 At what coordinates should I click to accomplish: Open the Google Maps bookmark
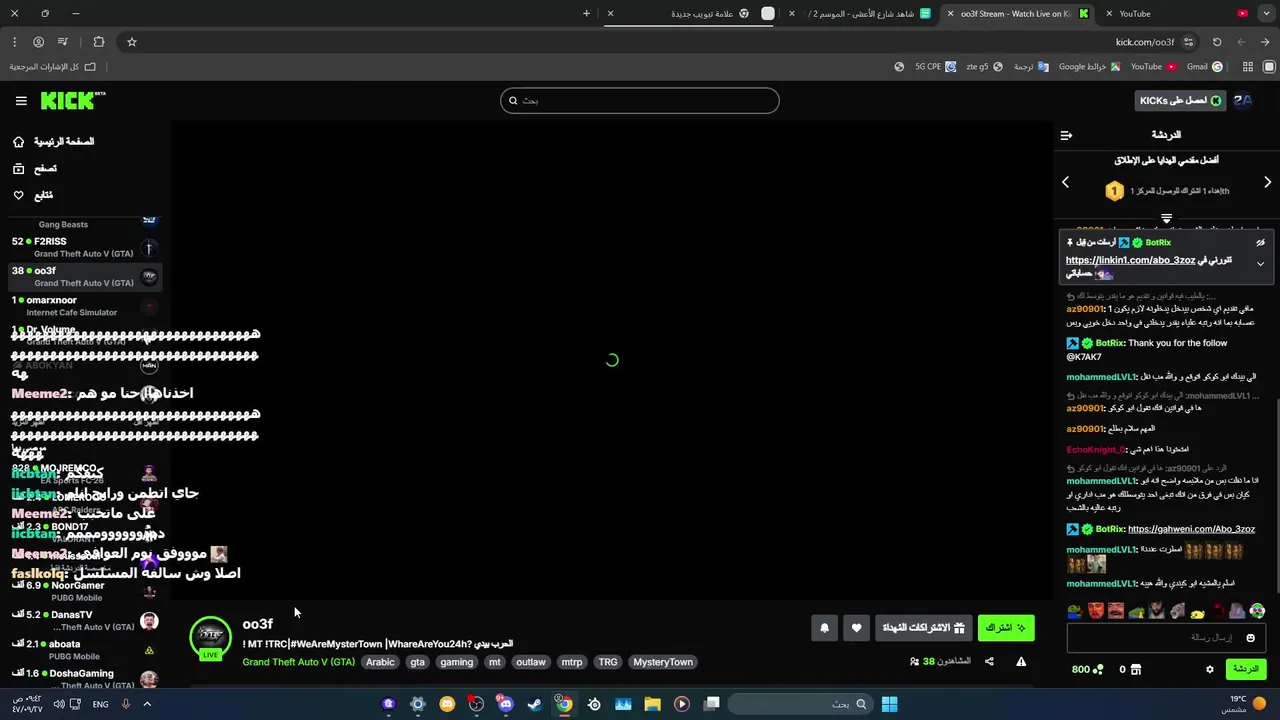tap(1090, 67)
